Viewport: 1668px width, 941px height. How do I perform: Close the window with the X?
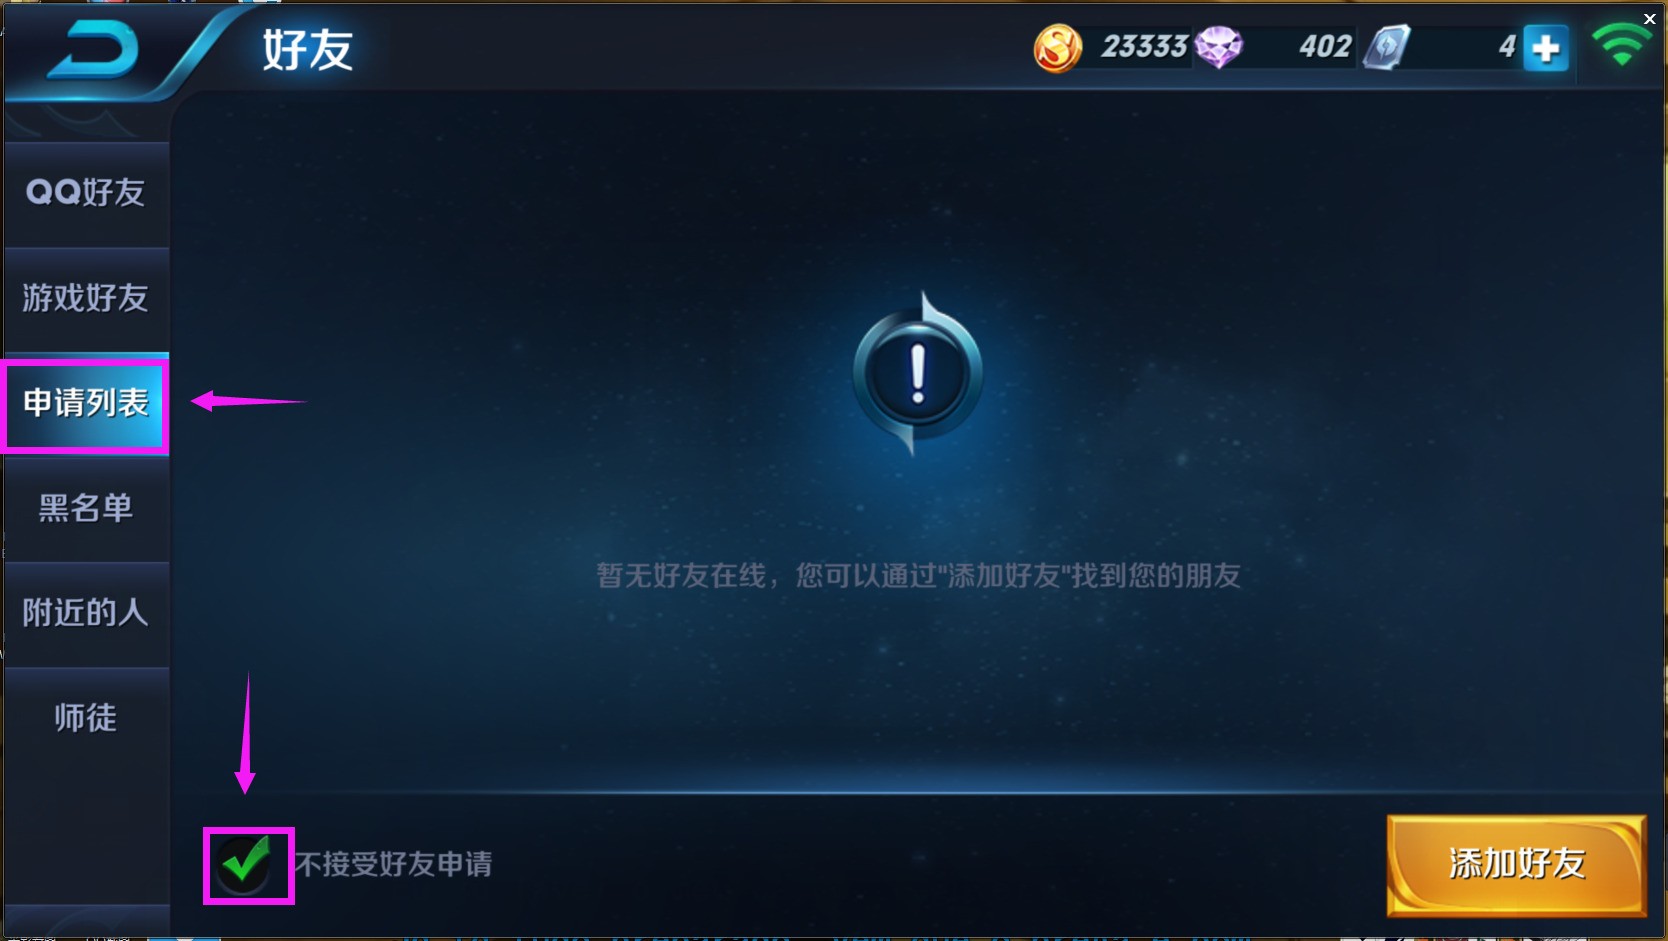pyautogui.click(x=1650, y=19)
